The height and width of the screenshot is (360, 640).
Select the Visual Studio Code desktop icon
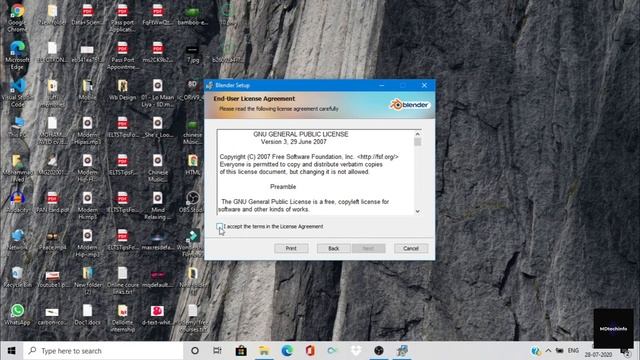pyautogui.click(x=17, y=92)
